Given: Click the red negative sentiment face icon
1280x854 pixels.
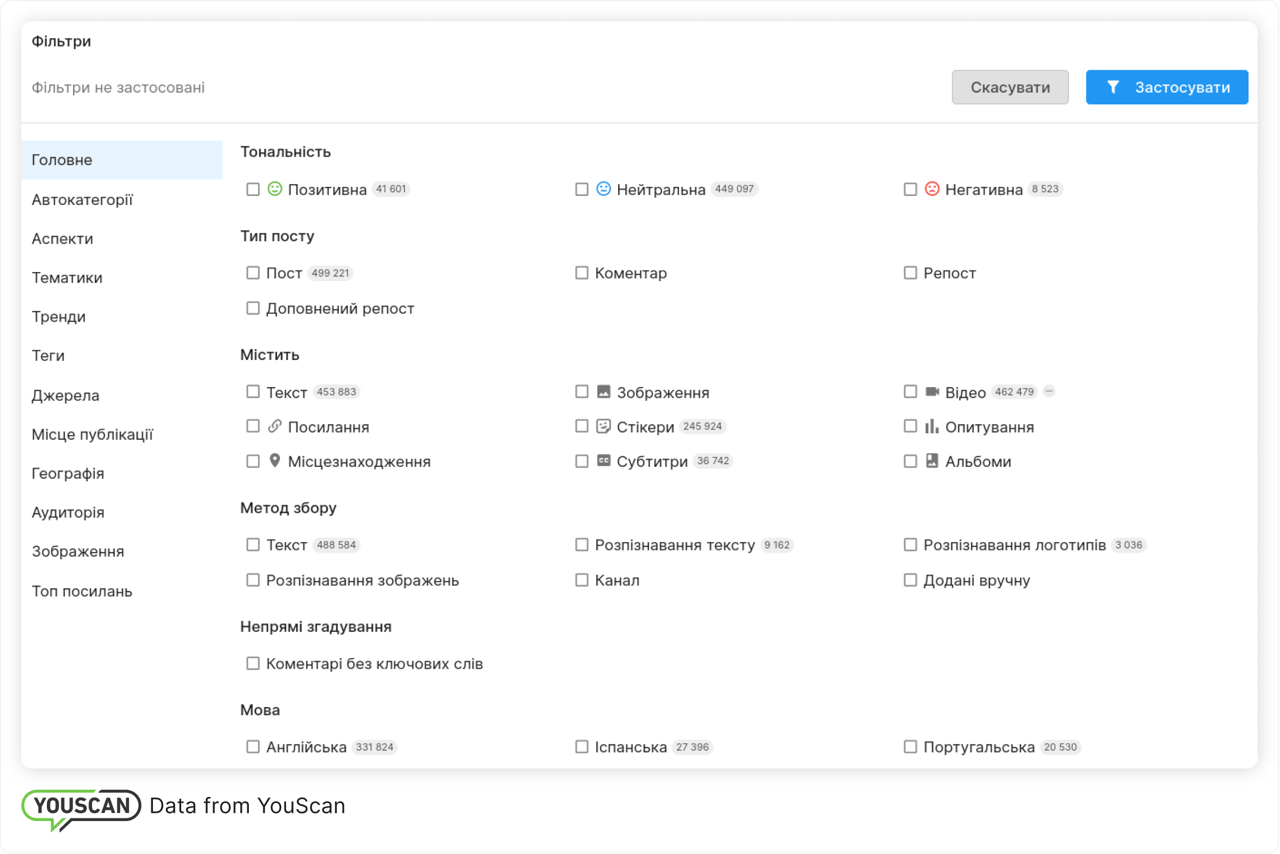Looking at the screenshot, I should click(932, 189).
